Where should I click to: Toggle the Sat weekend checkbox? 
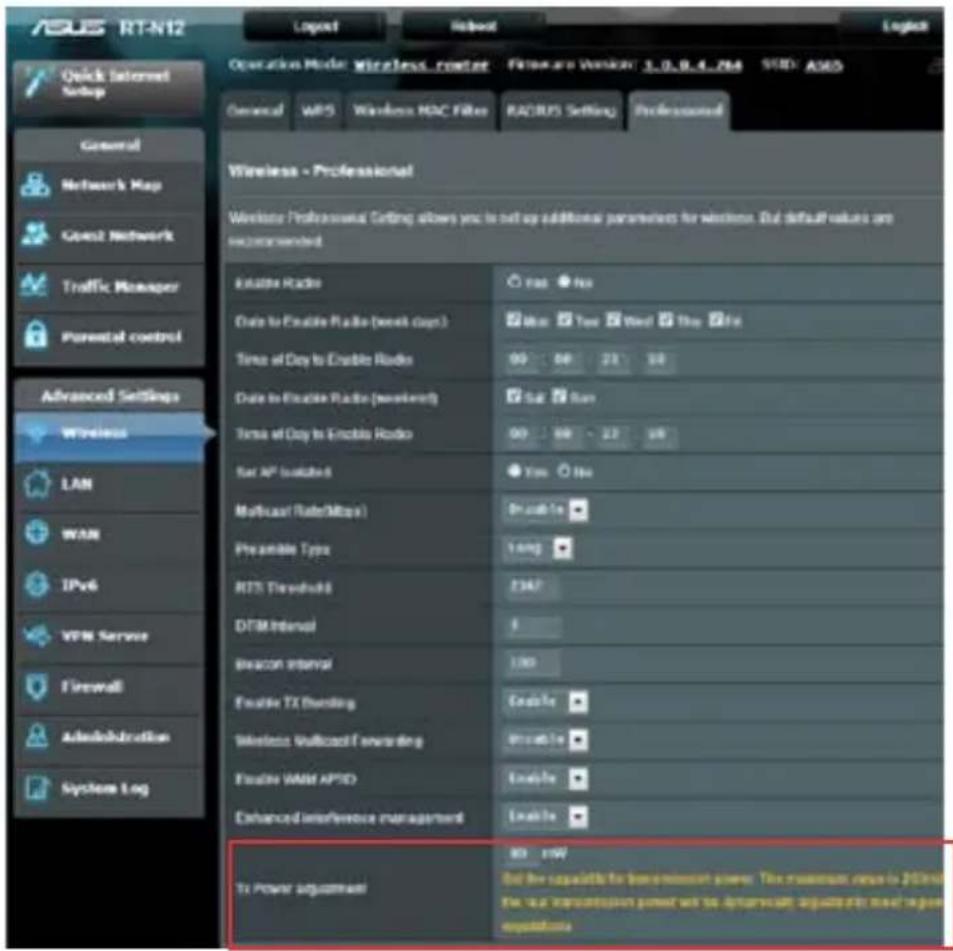tap(514, 396)
